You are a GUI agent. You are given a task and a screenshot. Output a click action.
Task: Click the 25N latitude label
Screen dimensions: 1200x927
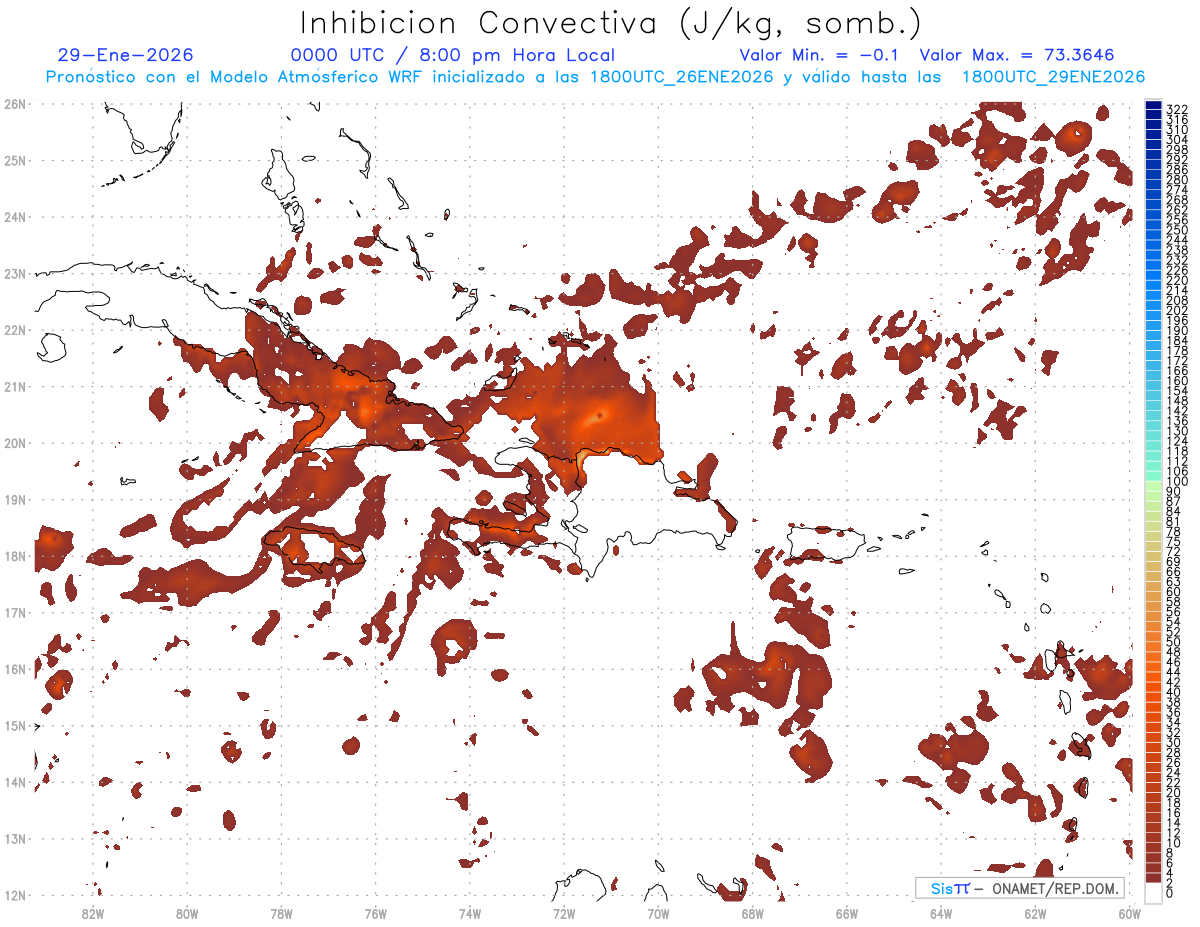pyautogui.click(x=15, y=160)
